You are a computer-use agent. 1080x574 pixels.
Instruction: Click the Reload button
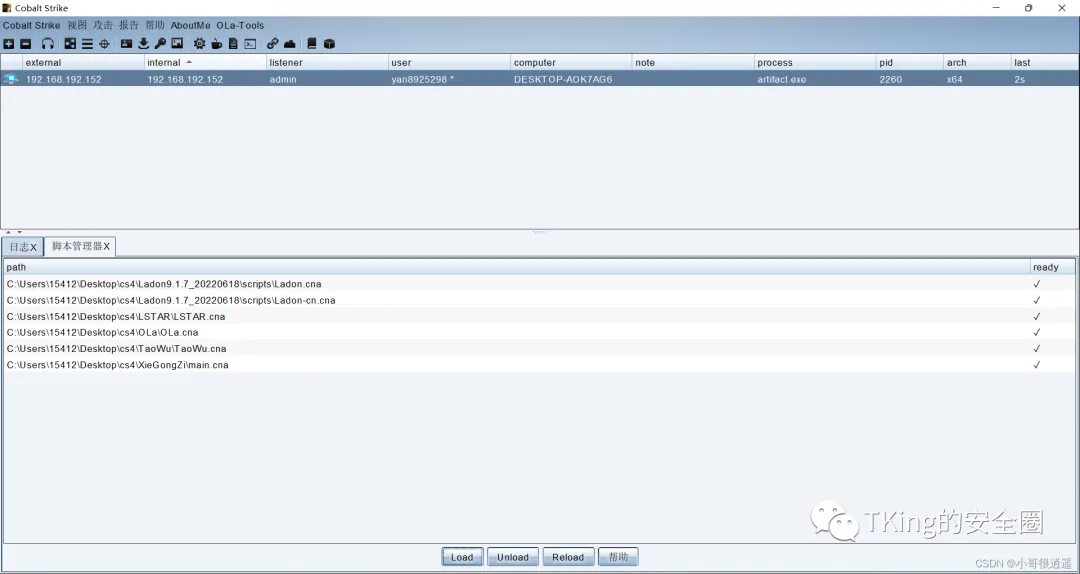click(568, 557)
